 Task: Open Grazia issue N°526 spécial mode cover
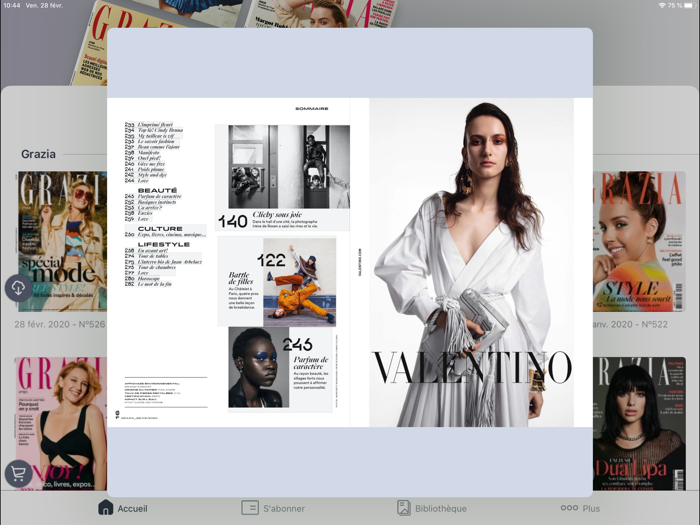62,241
